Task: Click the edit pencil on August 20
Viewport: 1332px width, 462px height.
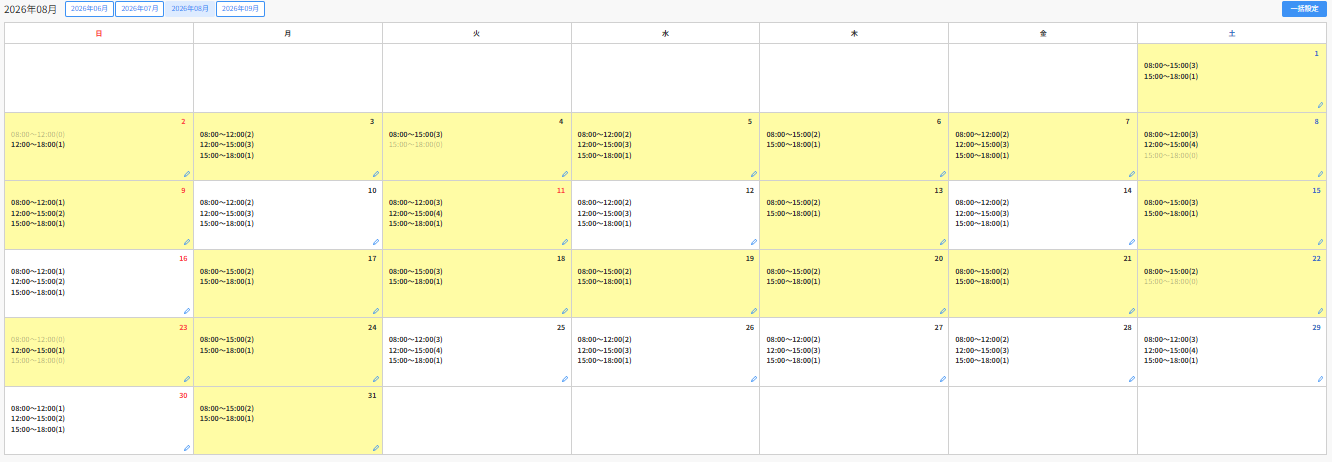Action: 942,310
